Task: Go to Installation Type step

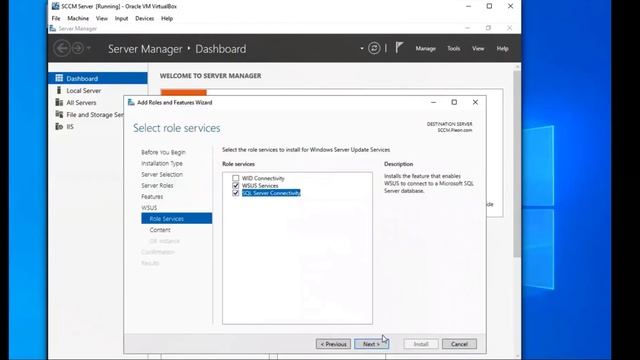Action: [x=162, y=163]
